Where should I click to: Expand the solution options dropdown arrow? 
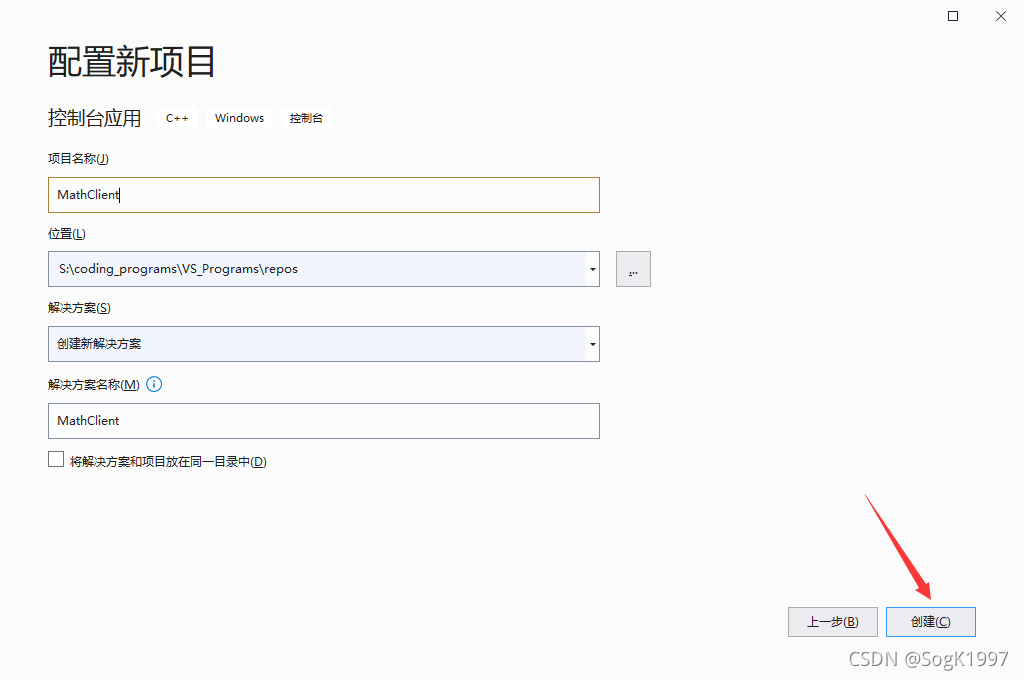[x=592, y=344]
